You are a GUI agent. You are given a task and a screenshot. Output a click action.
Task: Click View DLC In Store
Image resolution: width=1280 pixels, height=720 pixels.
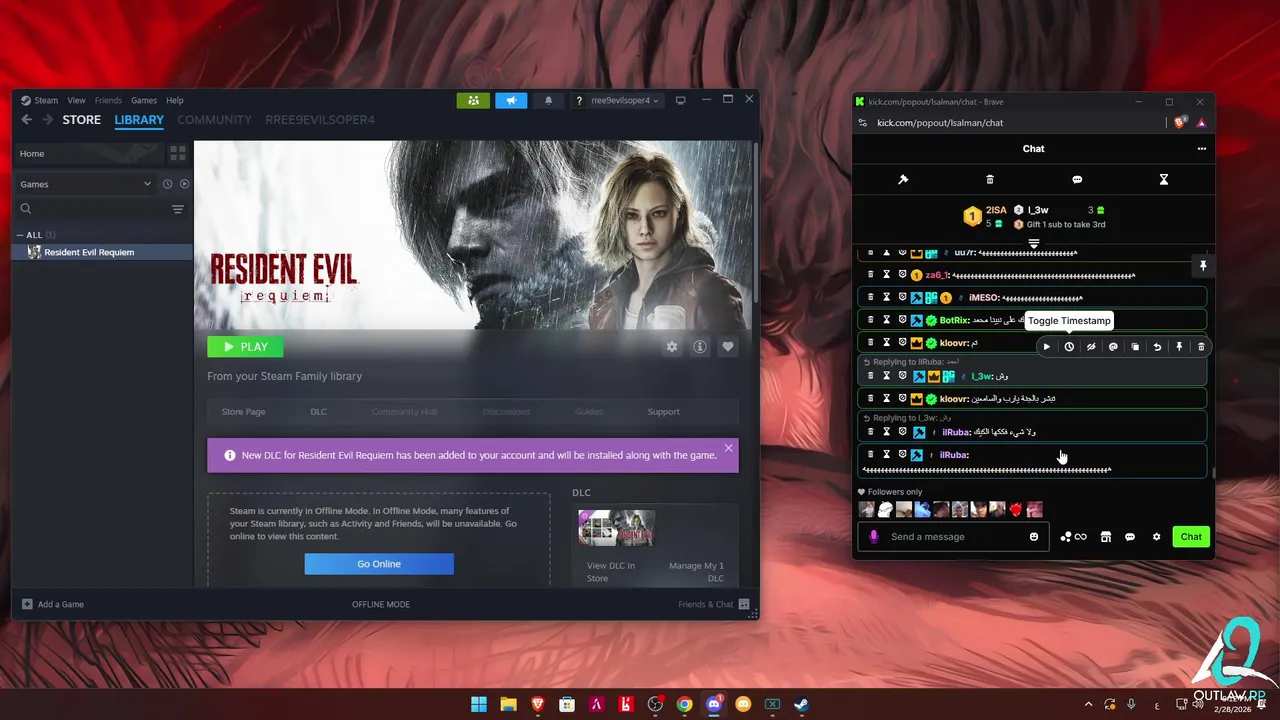(611, 572)
